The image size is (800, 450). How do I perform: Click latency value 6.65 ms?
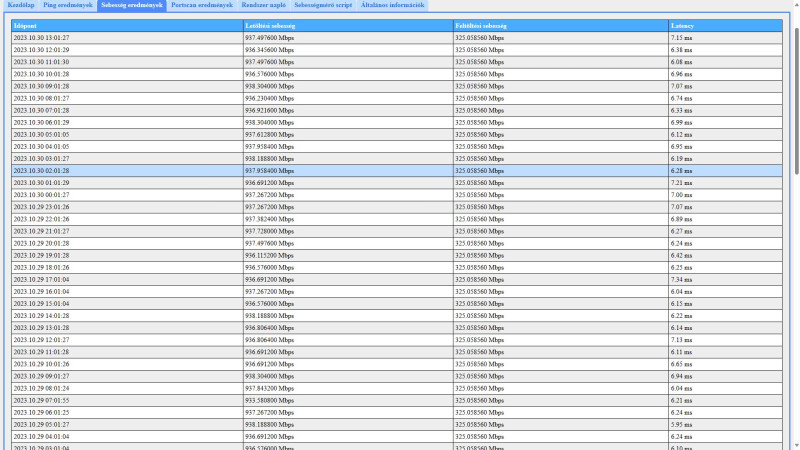[x=682, y=364]
